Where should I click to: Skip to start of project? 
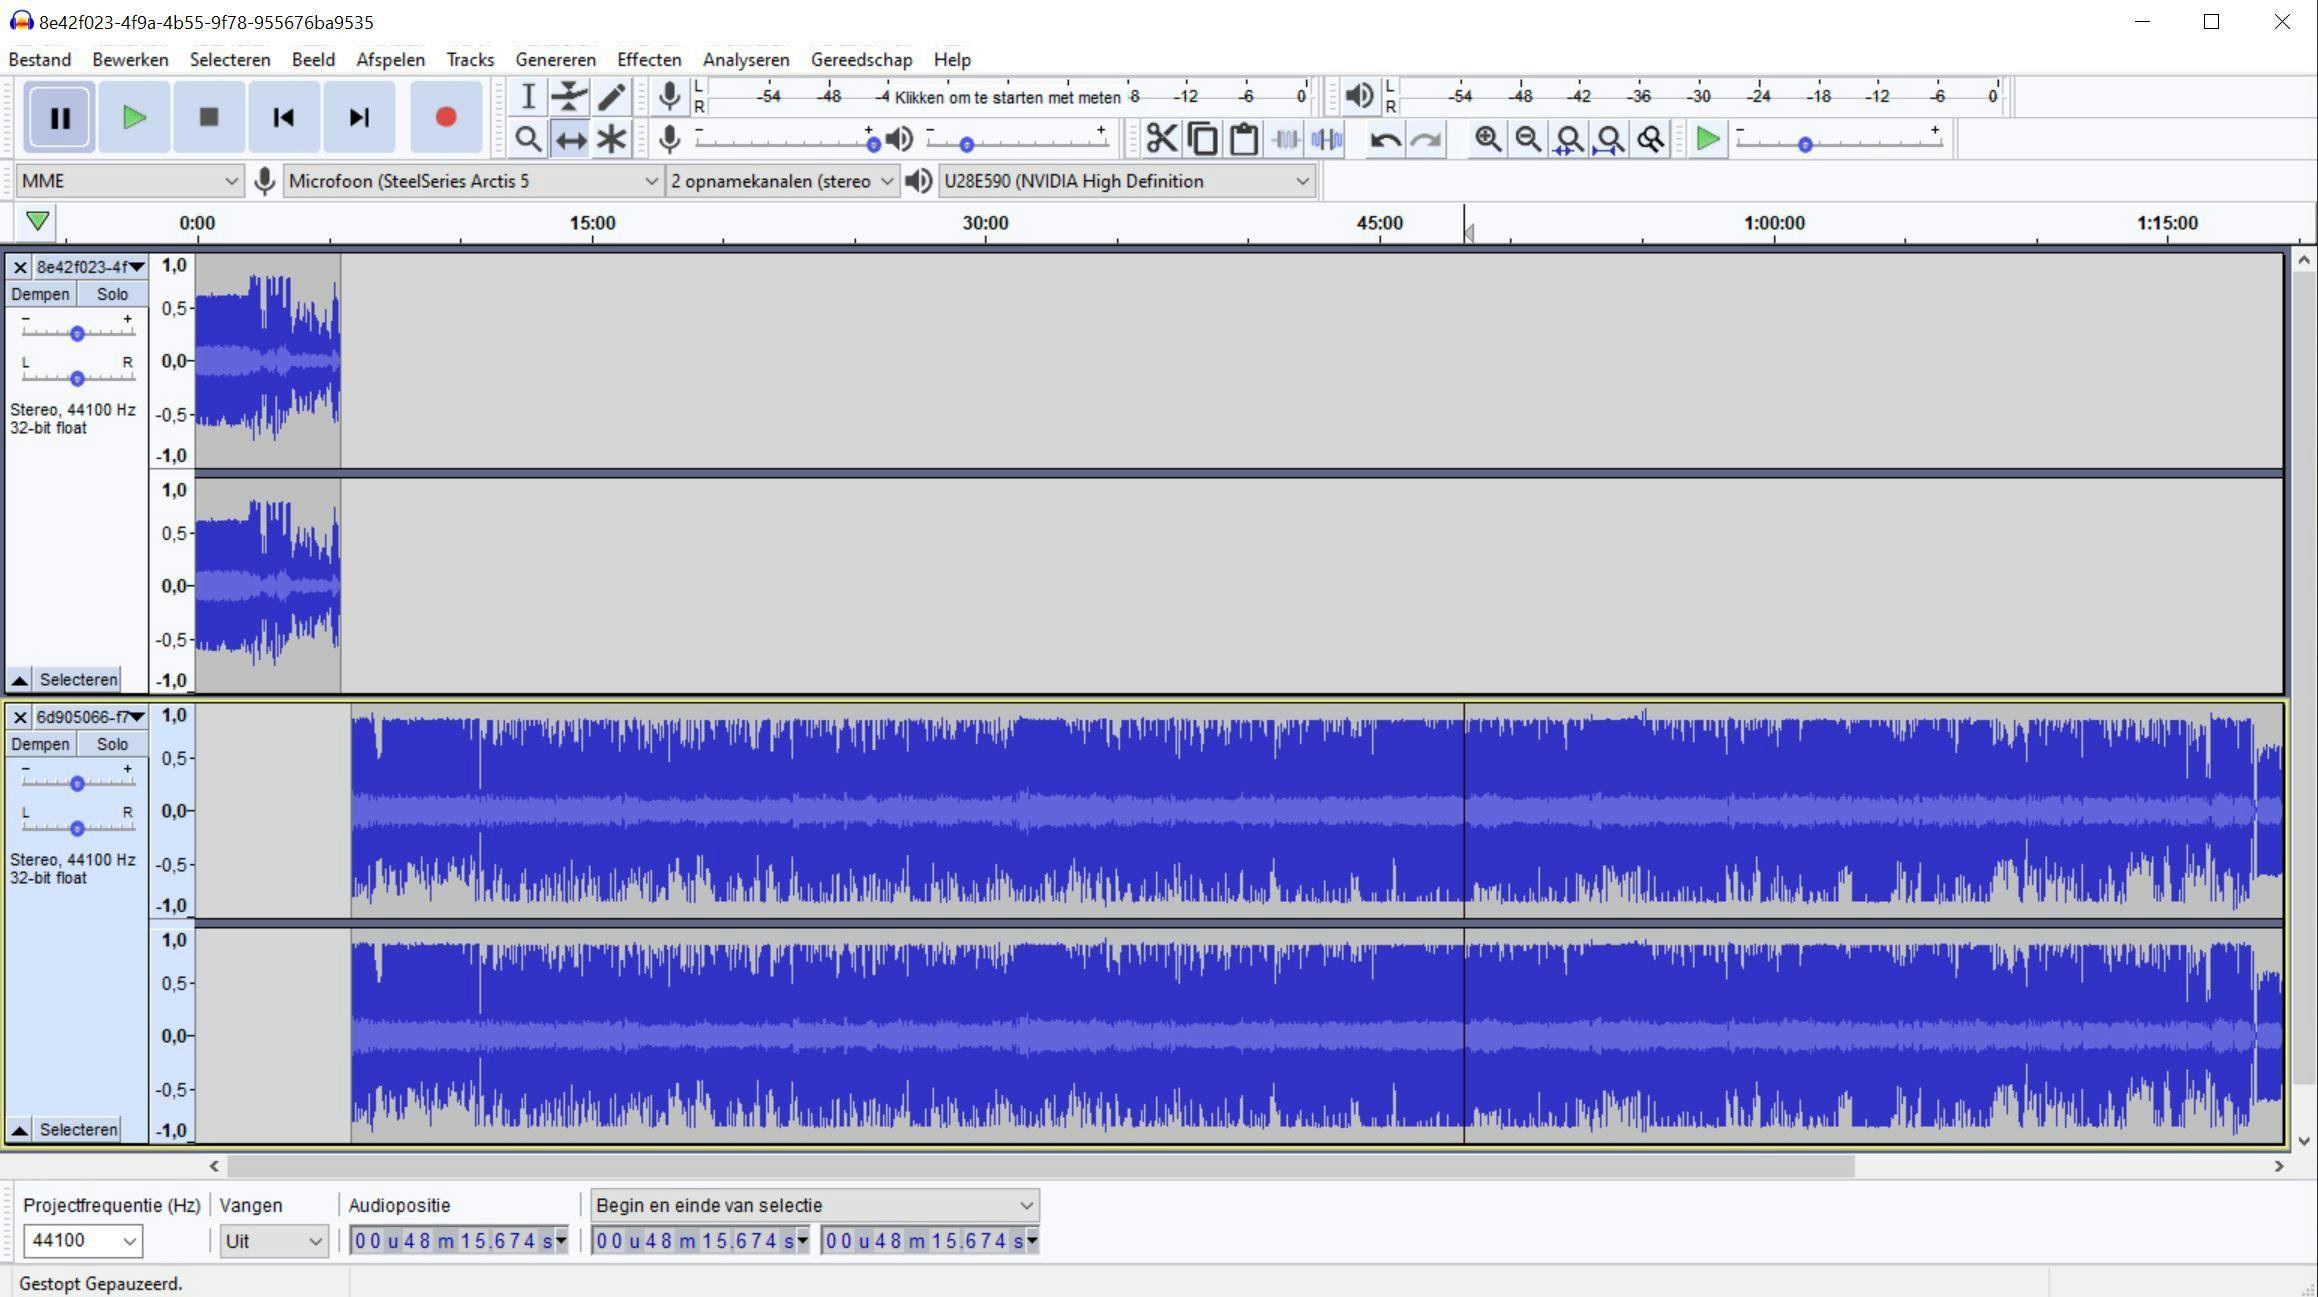284,118
